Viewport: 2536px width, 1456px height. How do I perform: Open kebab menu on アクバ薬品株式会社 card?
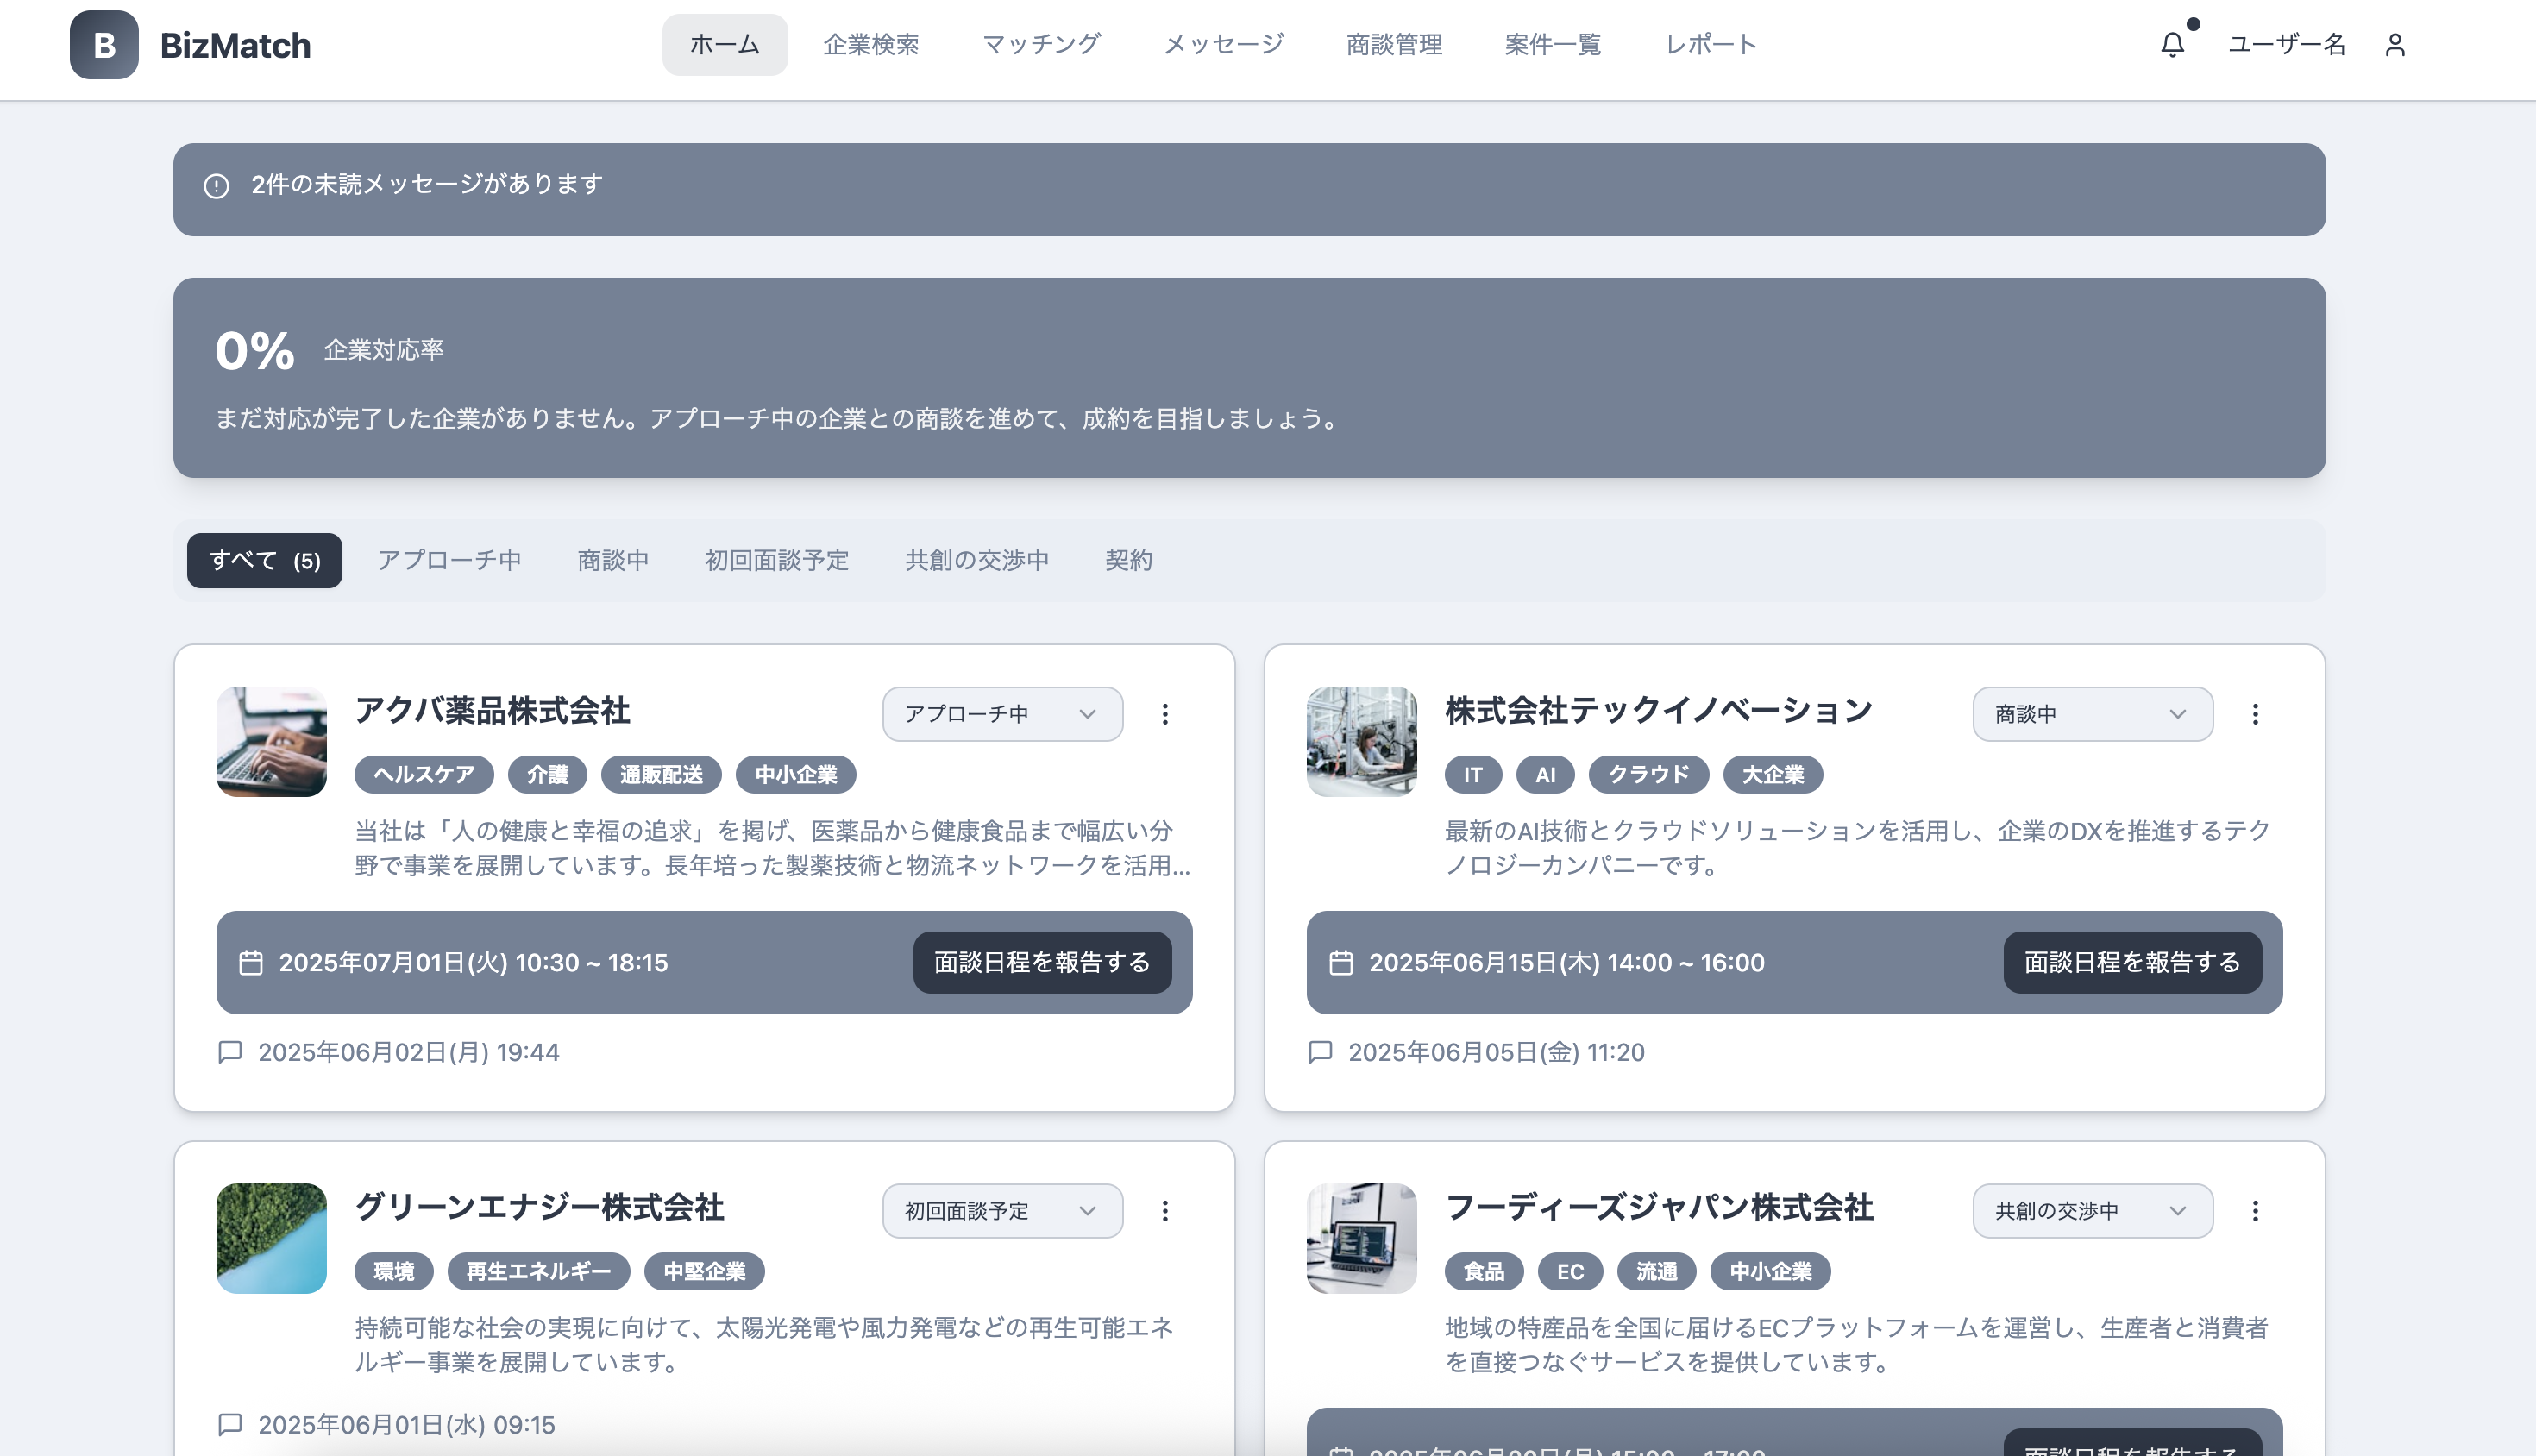(x=1164, y=714)
